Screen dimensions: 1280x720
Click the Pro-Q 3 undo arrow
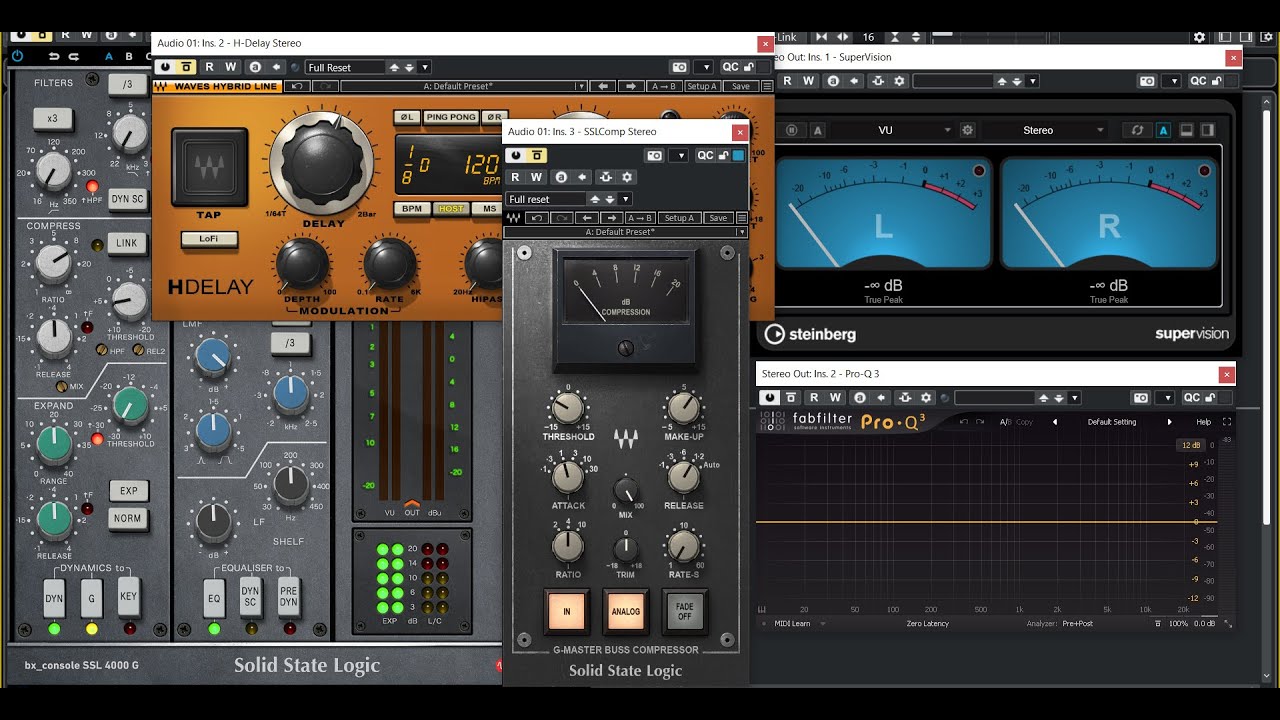[x=964, y=422]
